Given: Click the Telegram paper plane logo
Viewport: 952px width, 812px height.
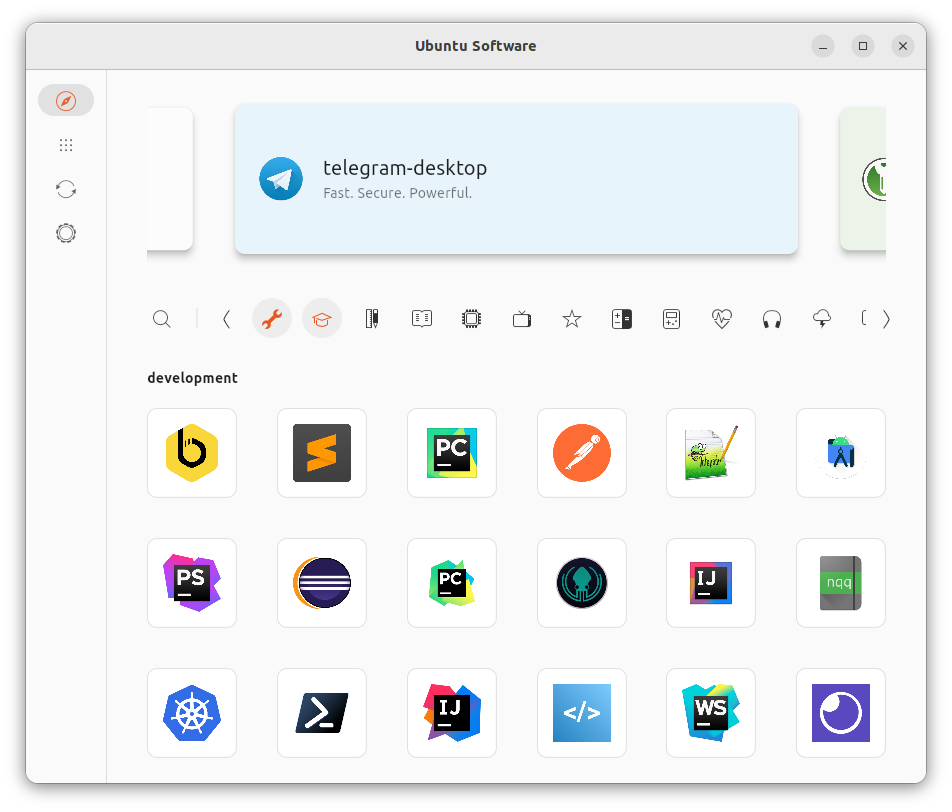Looking at the screenshot, I should [281, 179].
